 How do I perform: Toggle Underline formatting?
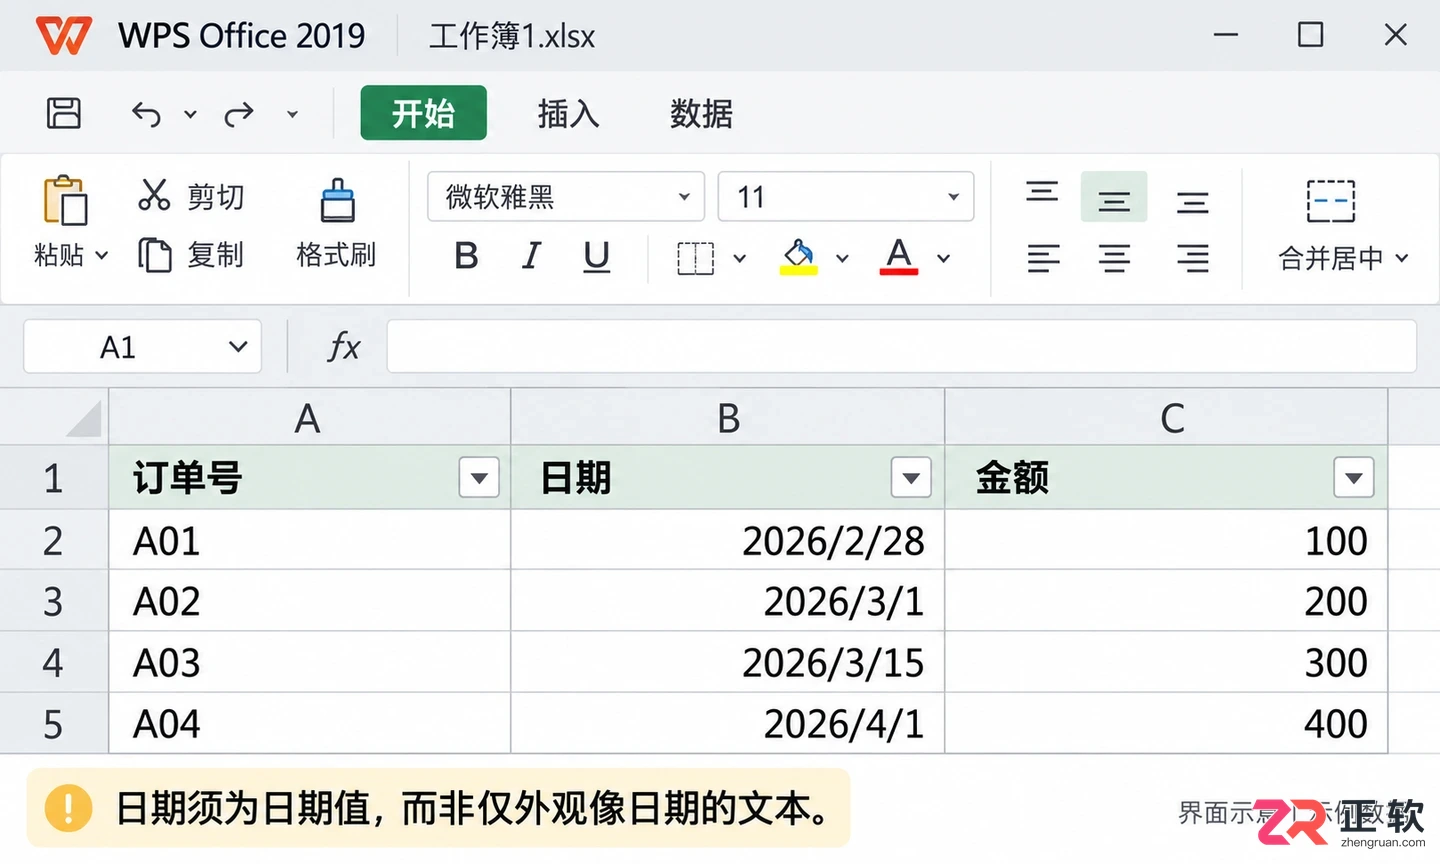(x=597, y=257)
